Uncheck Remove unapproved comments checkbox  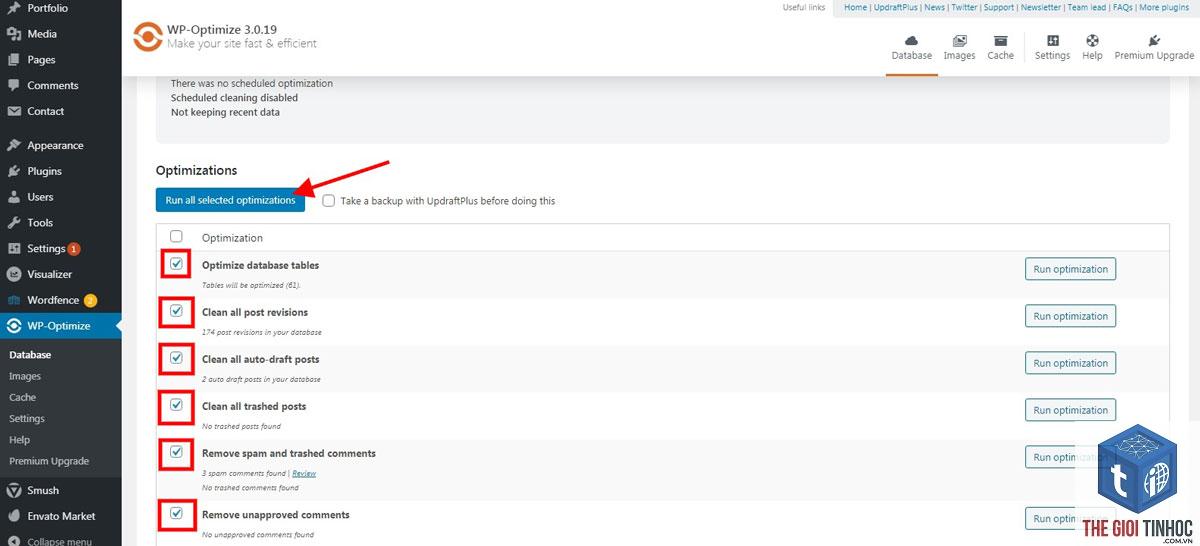(177, 514)
